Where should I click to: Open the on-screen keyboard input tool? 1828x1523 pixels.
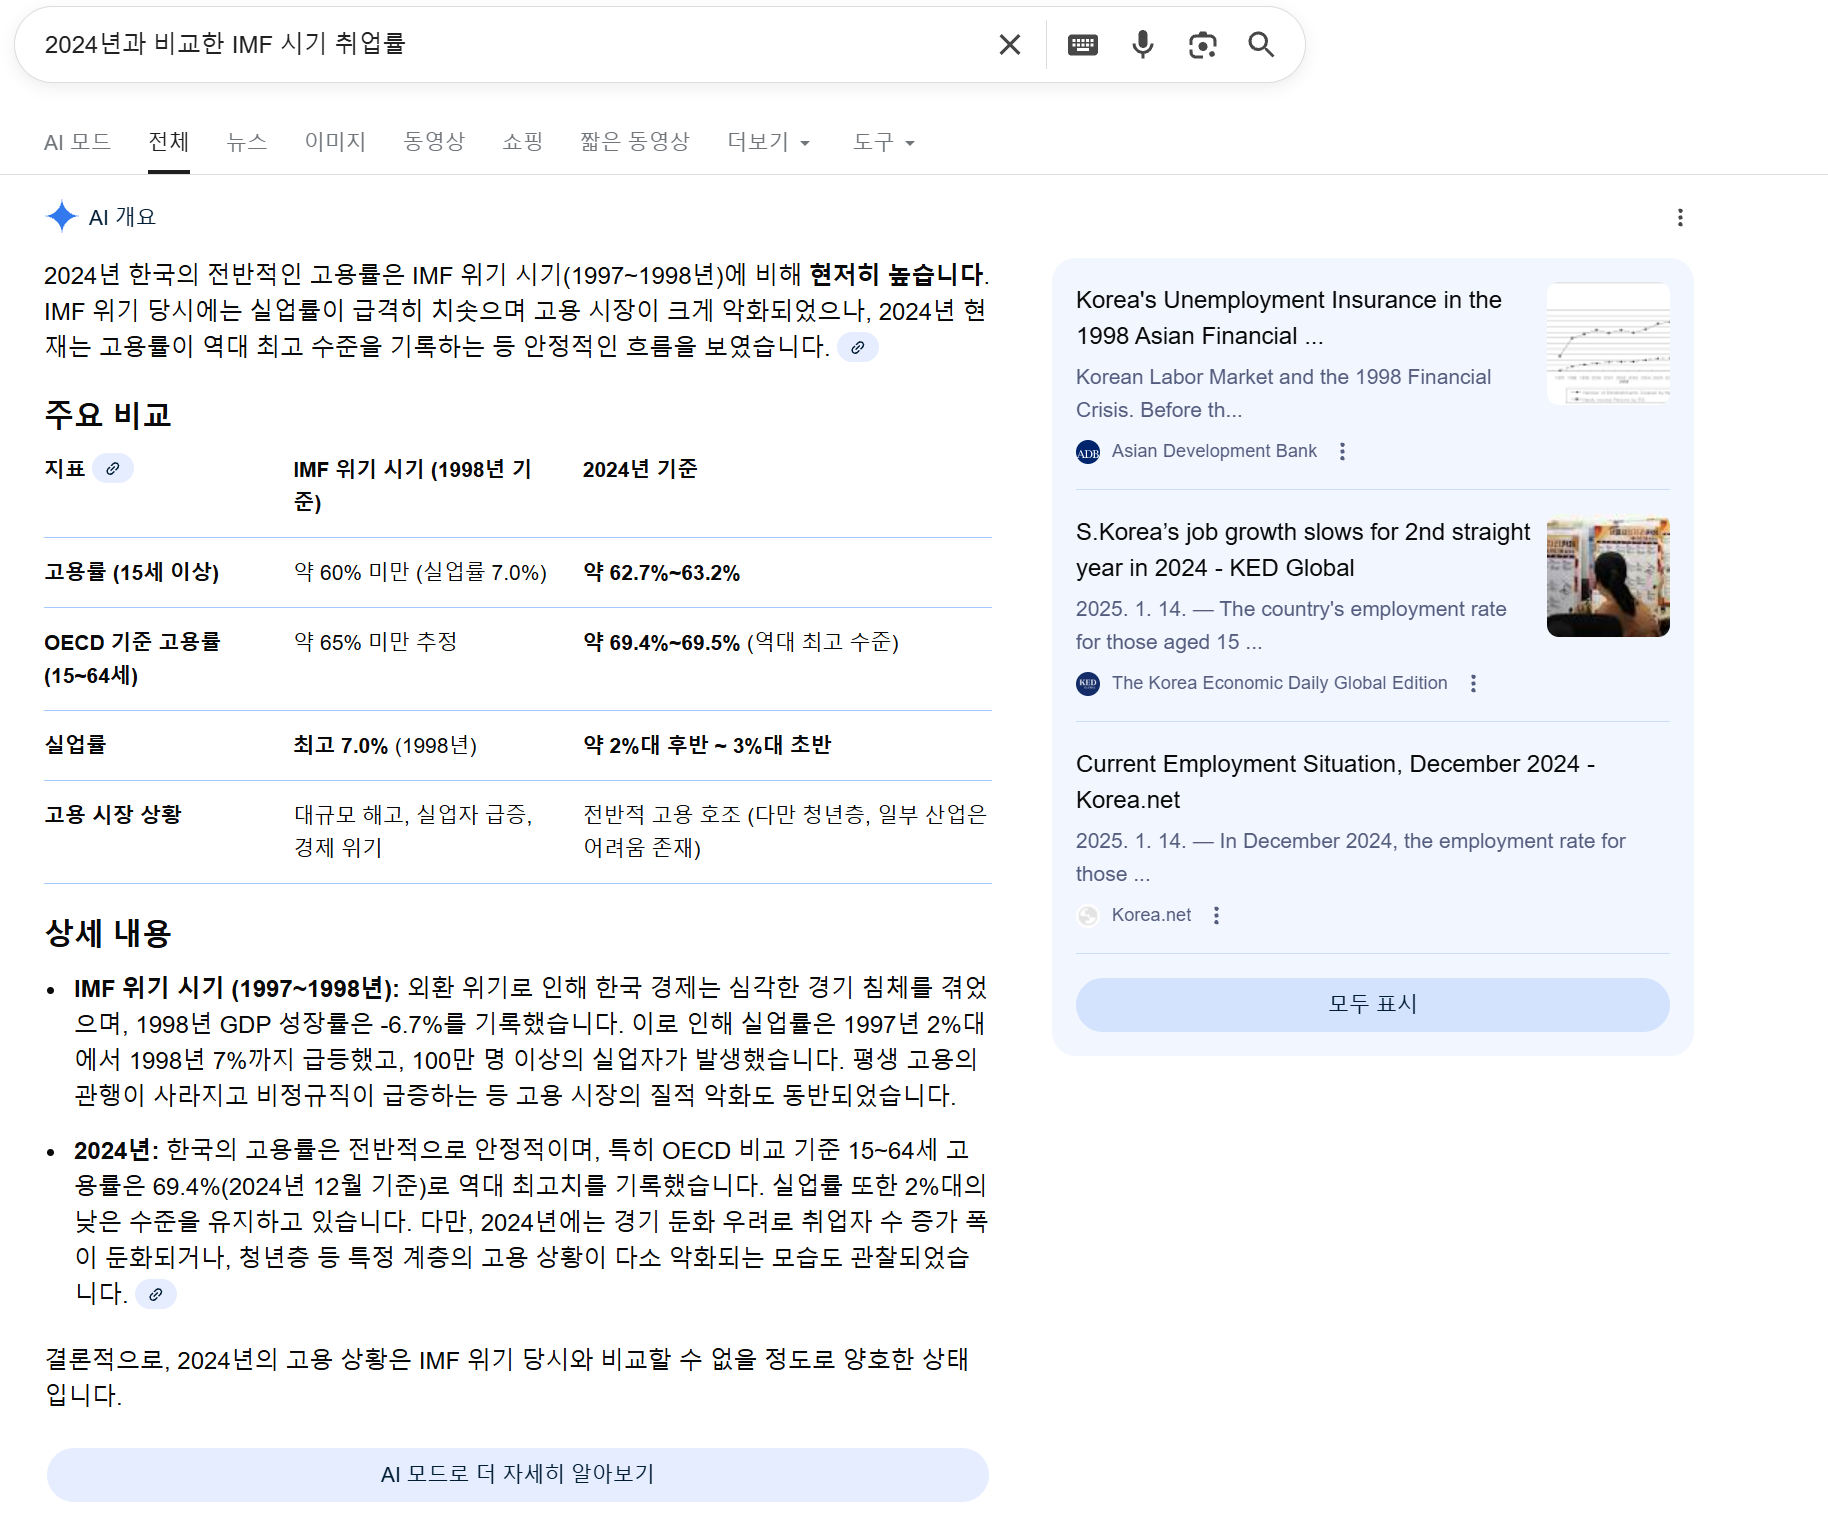click(1082, 45)
